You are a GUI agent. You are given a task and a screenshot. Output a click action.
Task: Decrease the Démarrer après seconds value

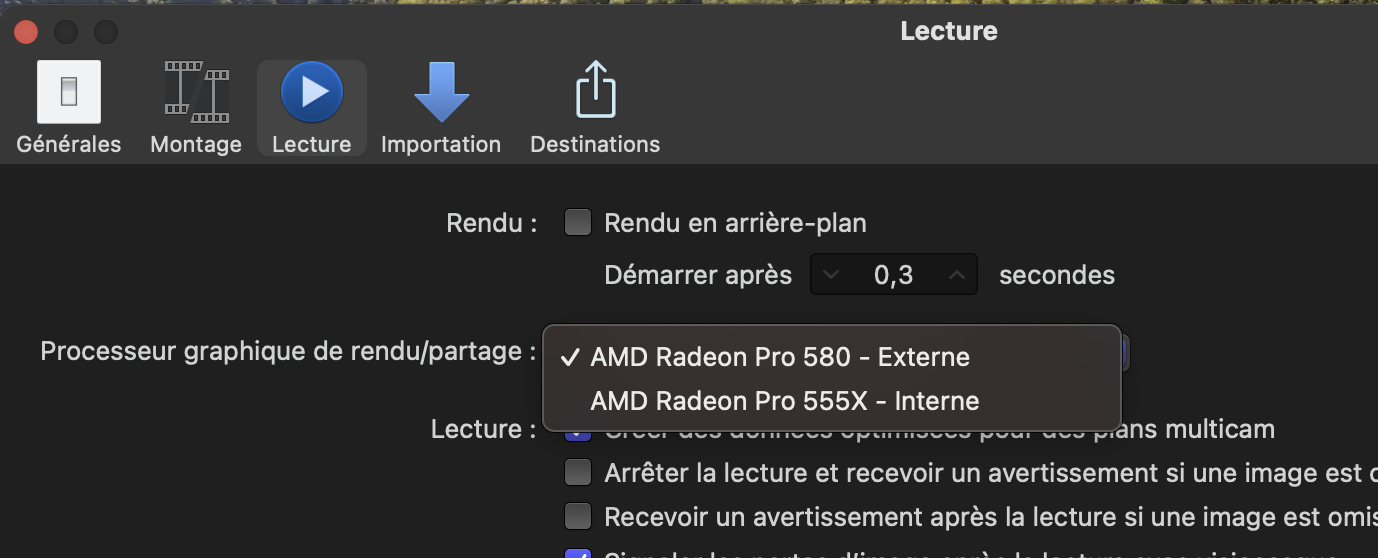[x=831, y=275]
